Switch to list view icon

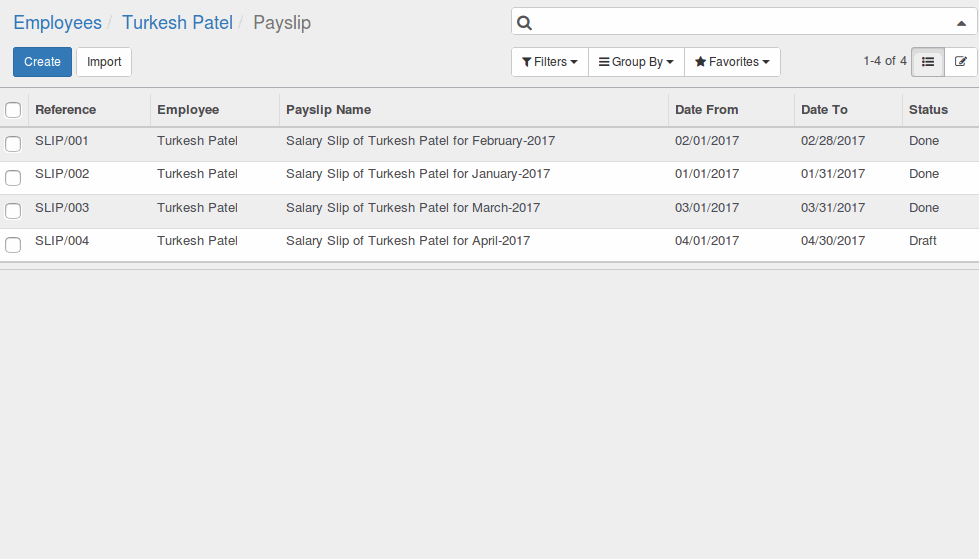tap(928, 62)
